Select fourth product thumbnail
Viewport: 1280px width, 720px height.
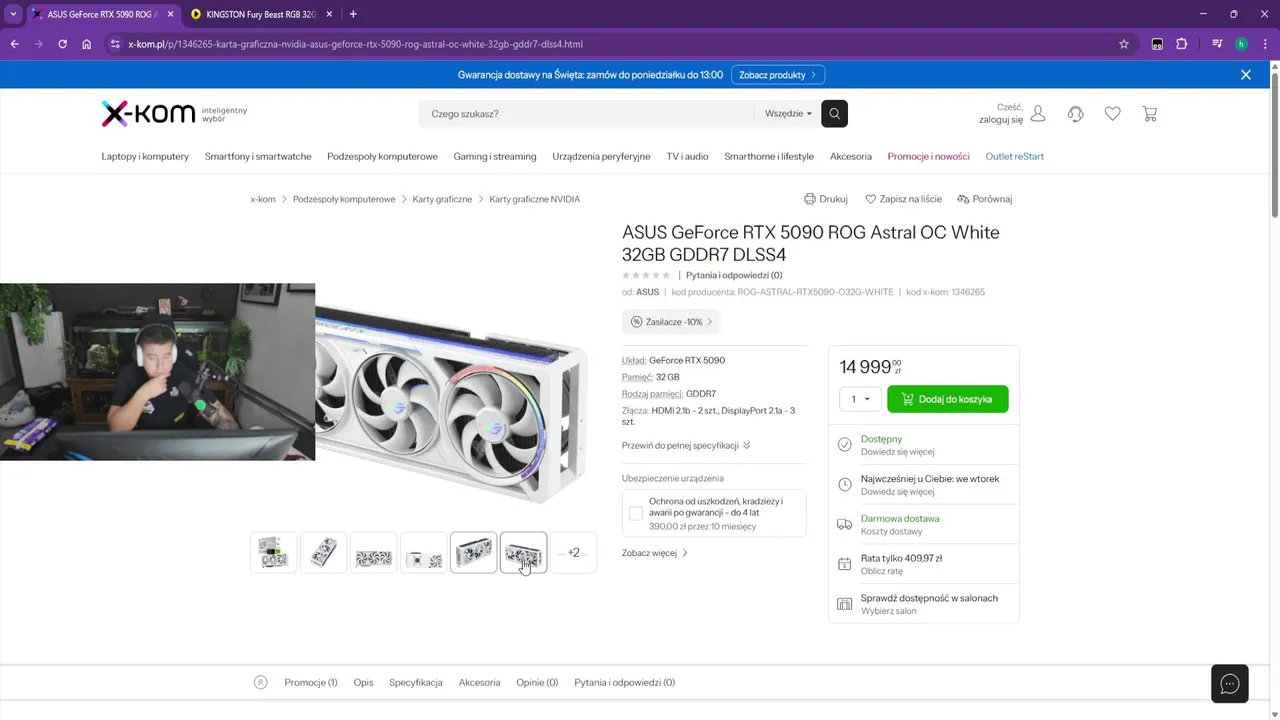tap(423, 553)
